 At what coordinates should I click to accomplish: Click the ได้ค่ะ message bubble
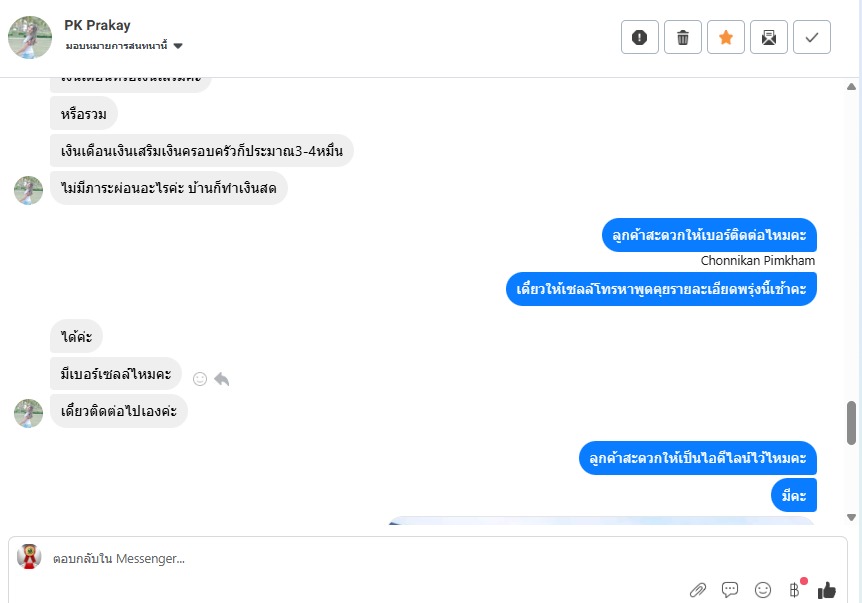pyautogui.click(x=76, y=336)
